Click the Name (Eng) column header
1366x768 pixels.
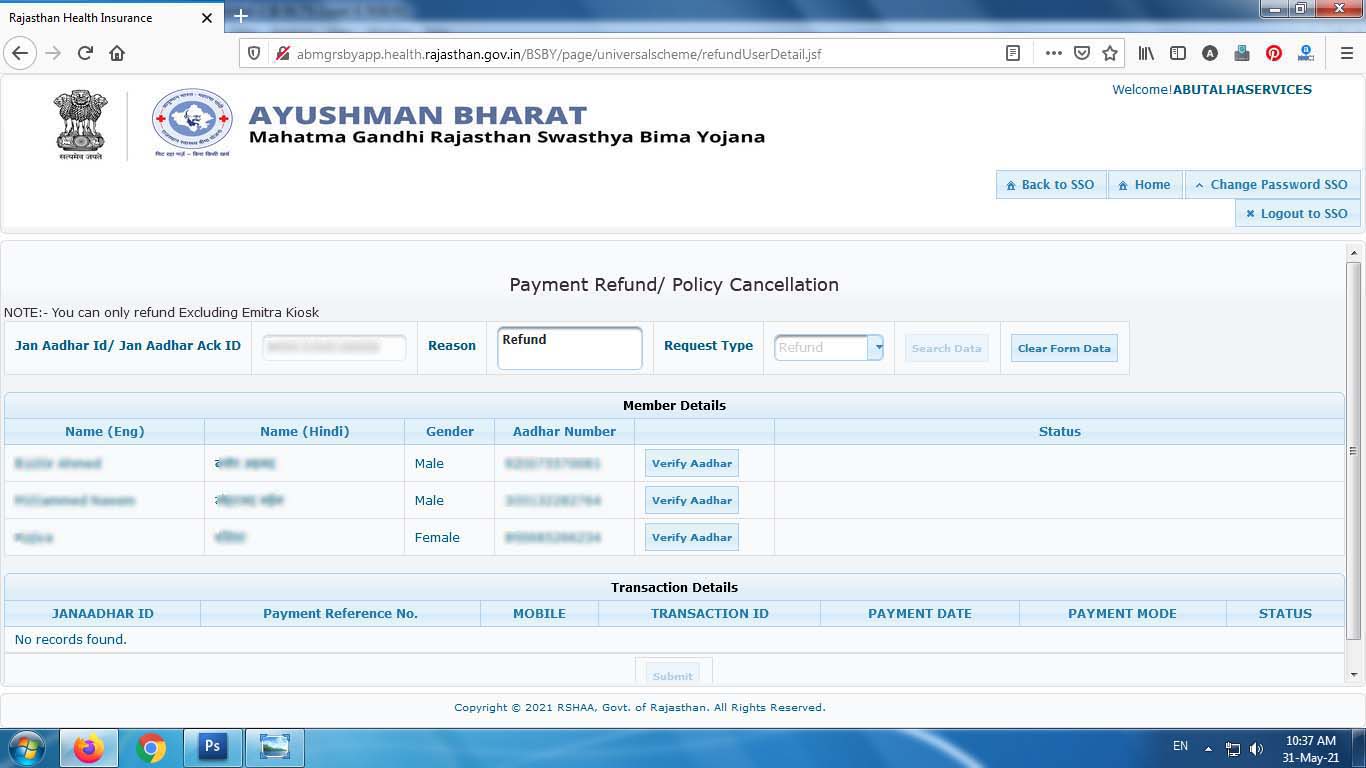105,431
